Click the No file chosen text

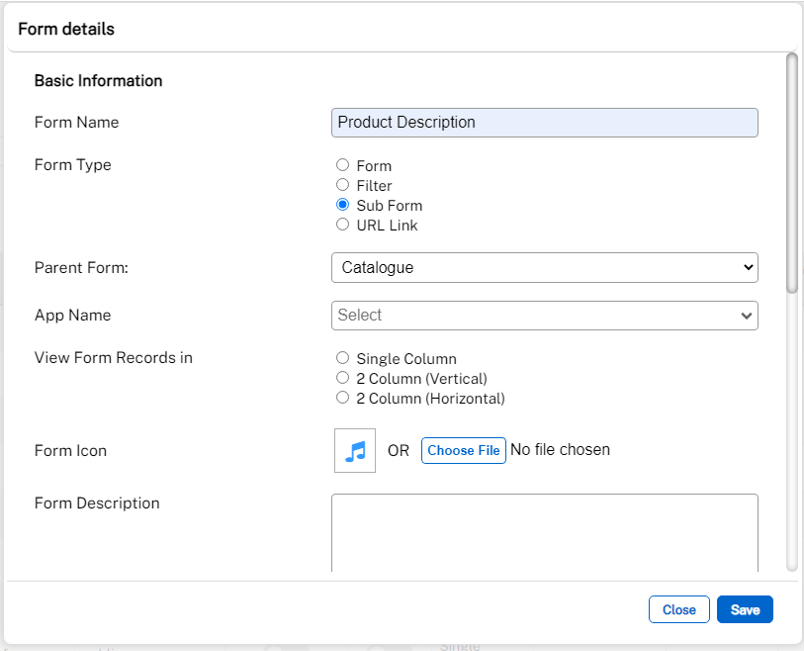pos(560,449)
